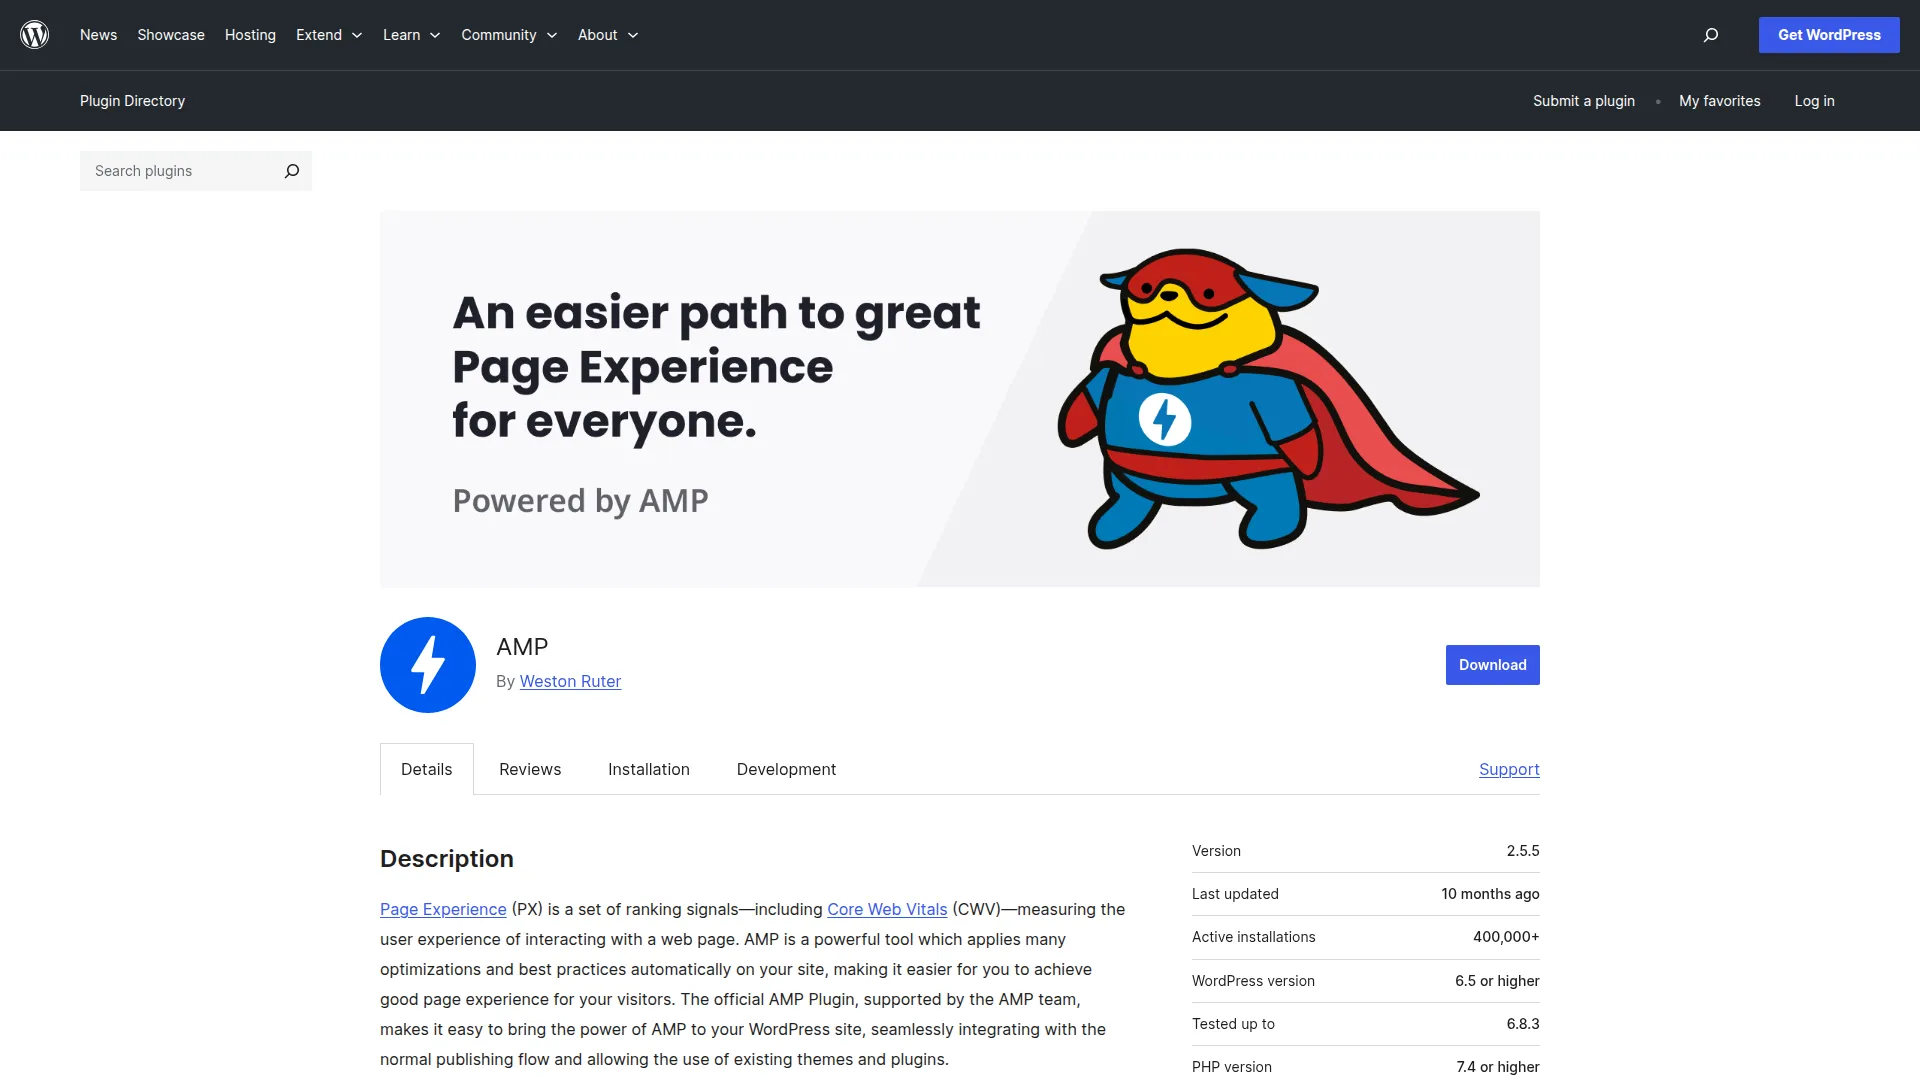The image size is (1920, 1080).
Task: Open Submit a plugin link
Action: point(1584,101)
